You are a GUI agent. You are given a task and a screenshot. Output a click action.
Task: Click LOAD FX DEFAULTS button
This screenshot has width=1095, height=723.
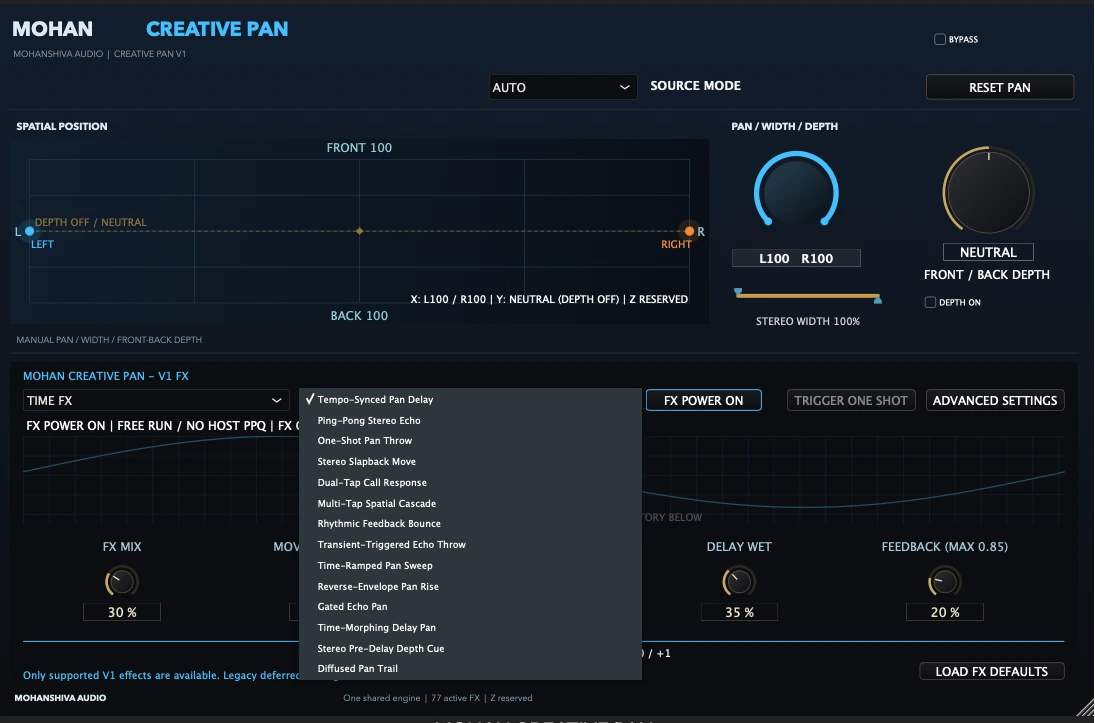coord(991,671)
